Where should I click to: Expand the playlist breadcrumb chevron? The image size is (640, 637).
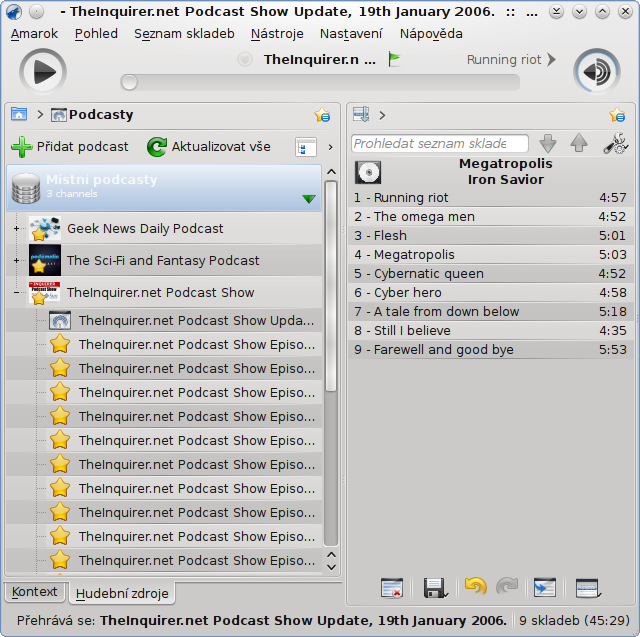(x=382, y=115)
